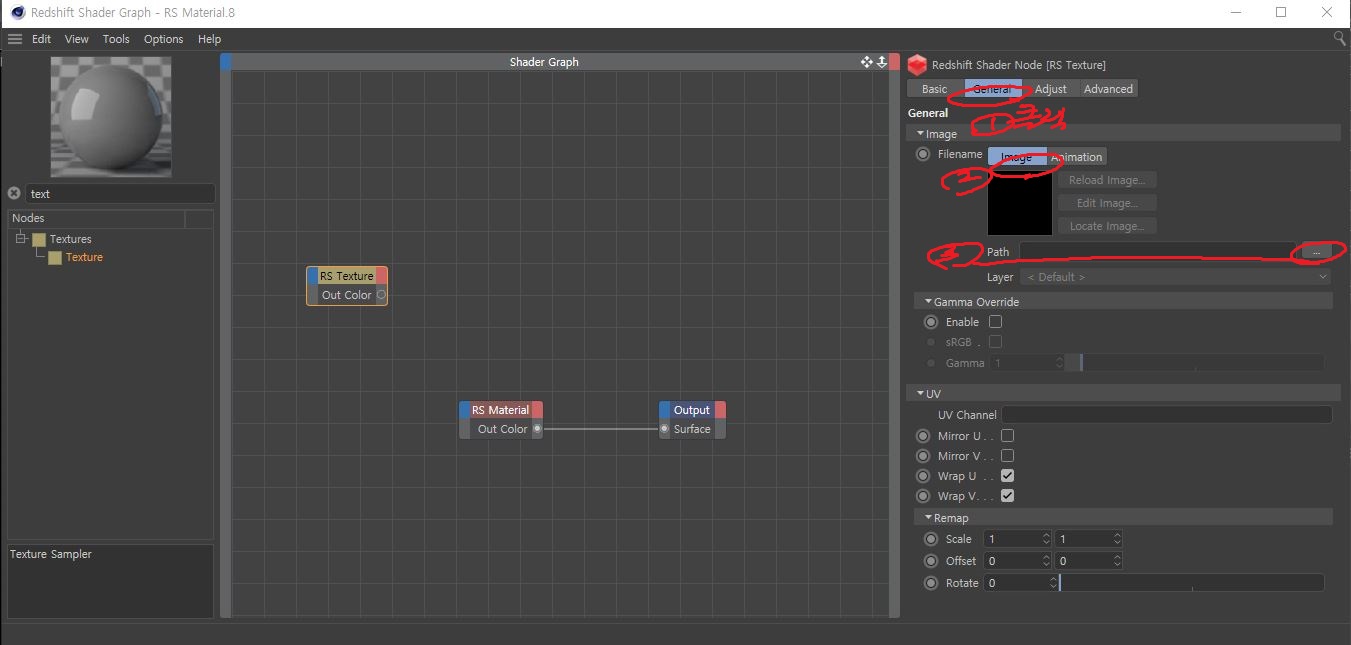This screenshot has height=645, width=1351.
Task: Toggle the Wrap U animation dot
Action: pyautogui.click(x=923, y=476)
